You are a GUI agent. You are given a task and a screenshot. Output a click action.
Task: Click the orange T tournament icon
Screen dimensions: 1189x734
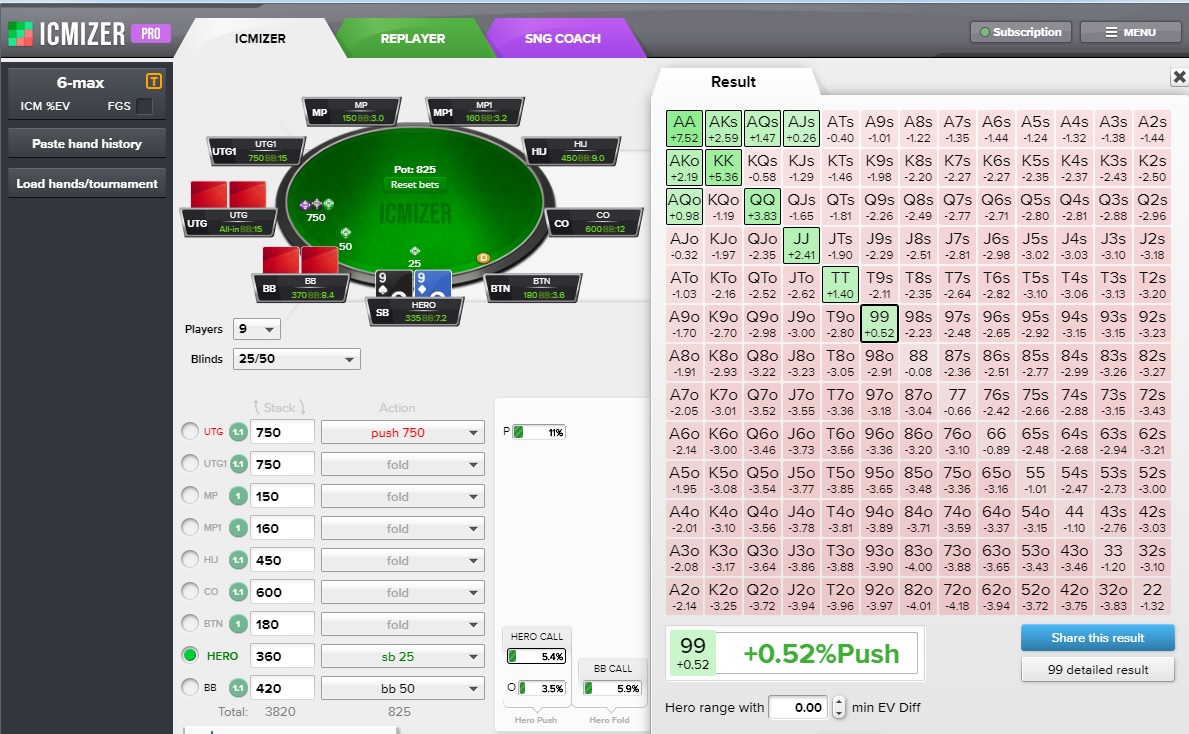153,81
